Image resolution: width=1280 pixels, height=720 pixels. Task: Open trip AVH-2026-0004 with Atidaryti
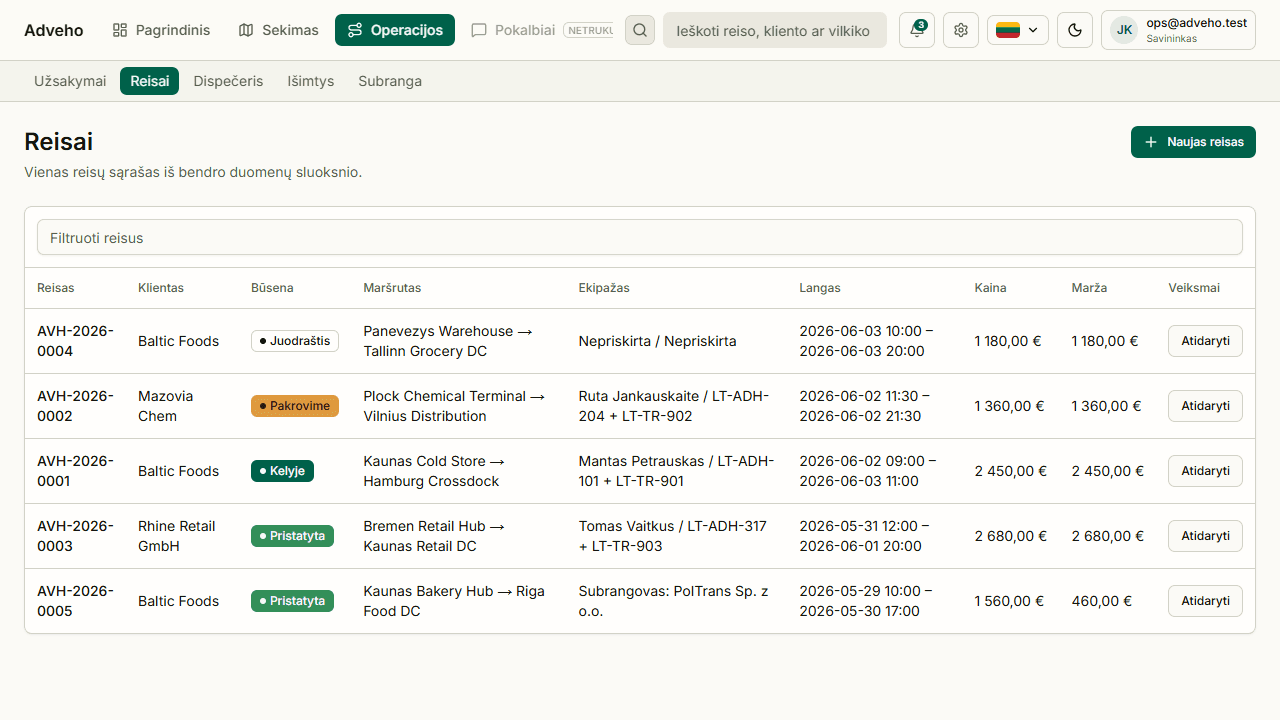[1205, 341]
